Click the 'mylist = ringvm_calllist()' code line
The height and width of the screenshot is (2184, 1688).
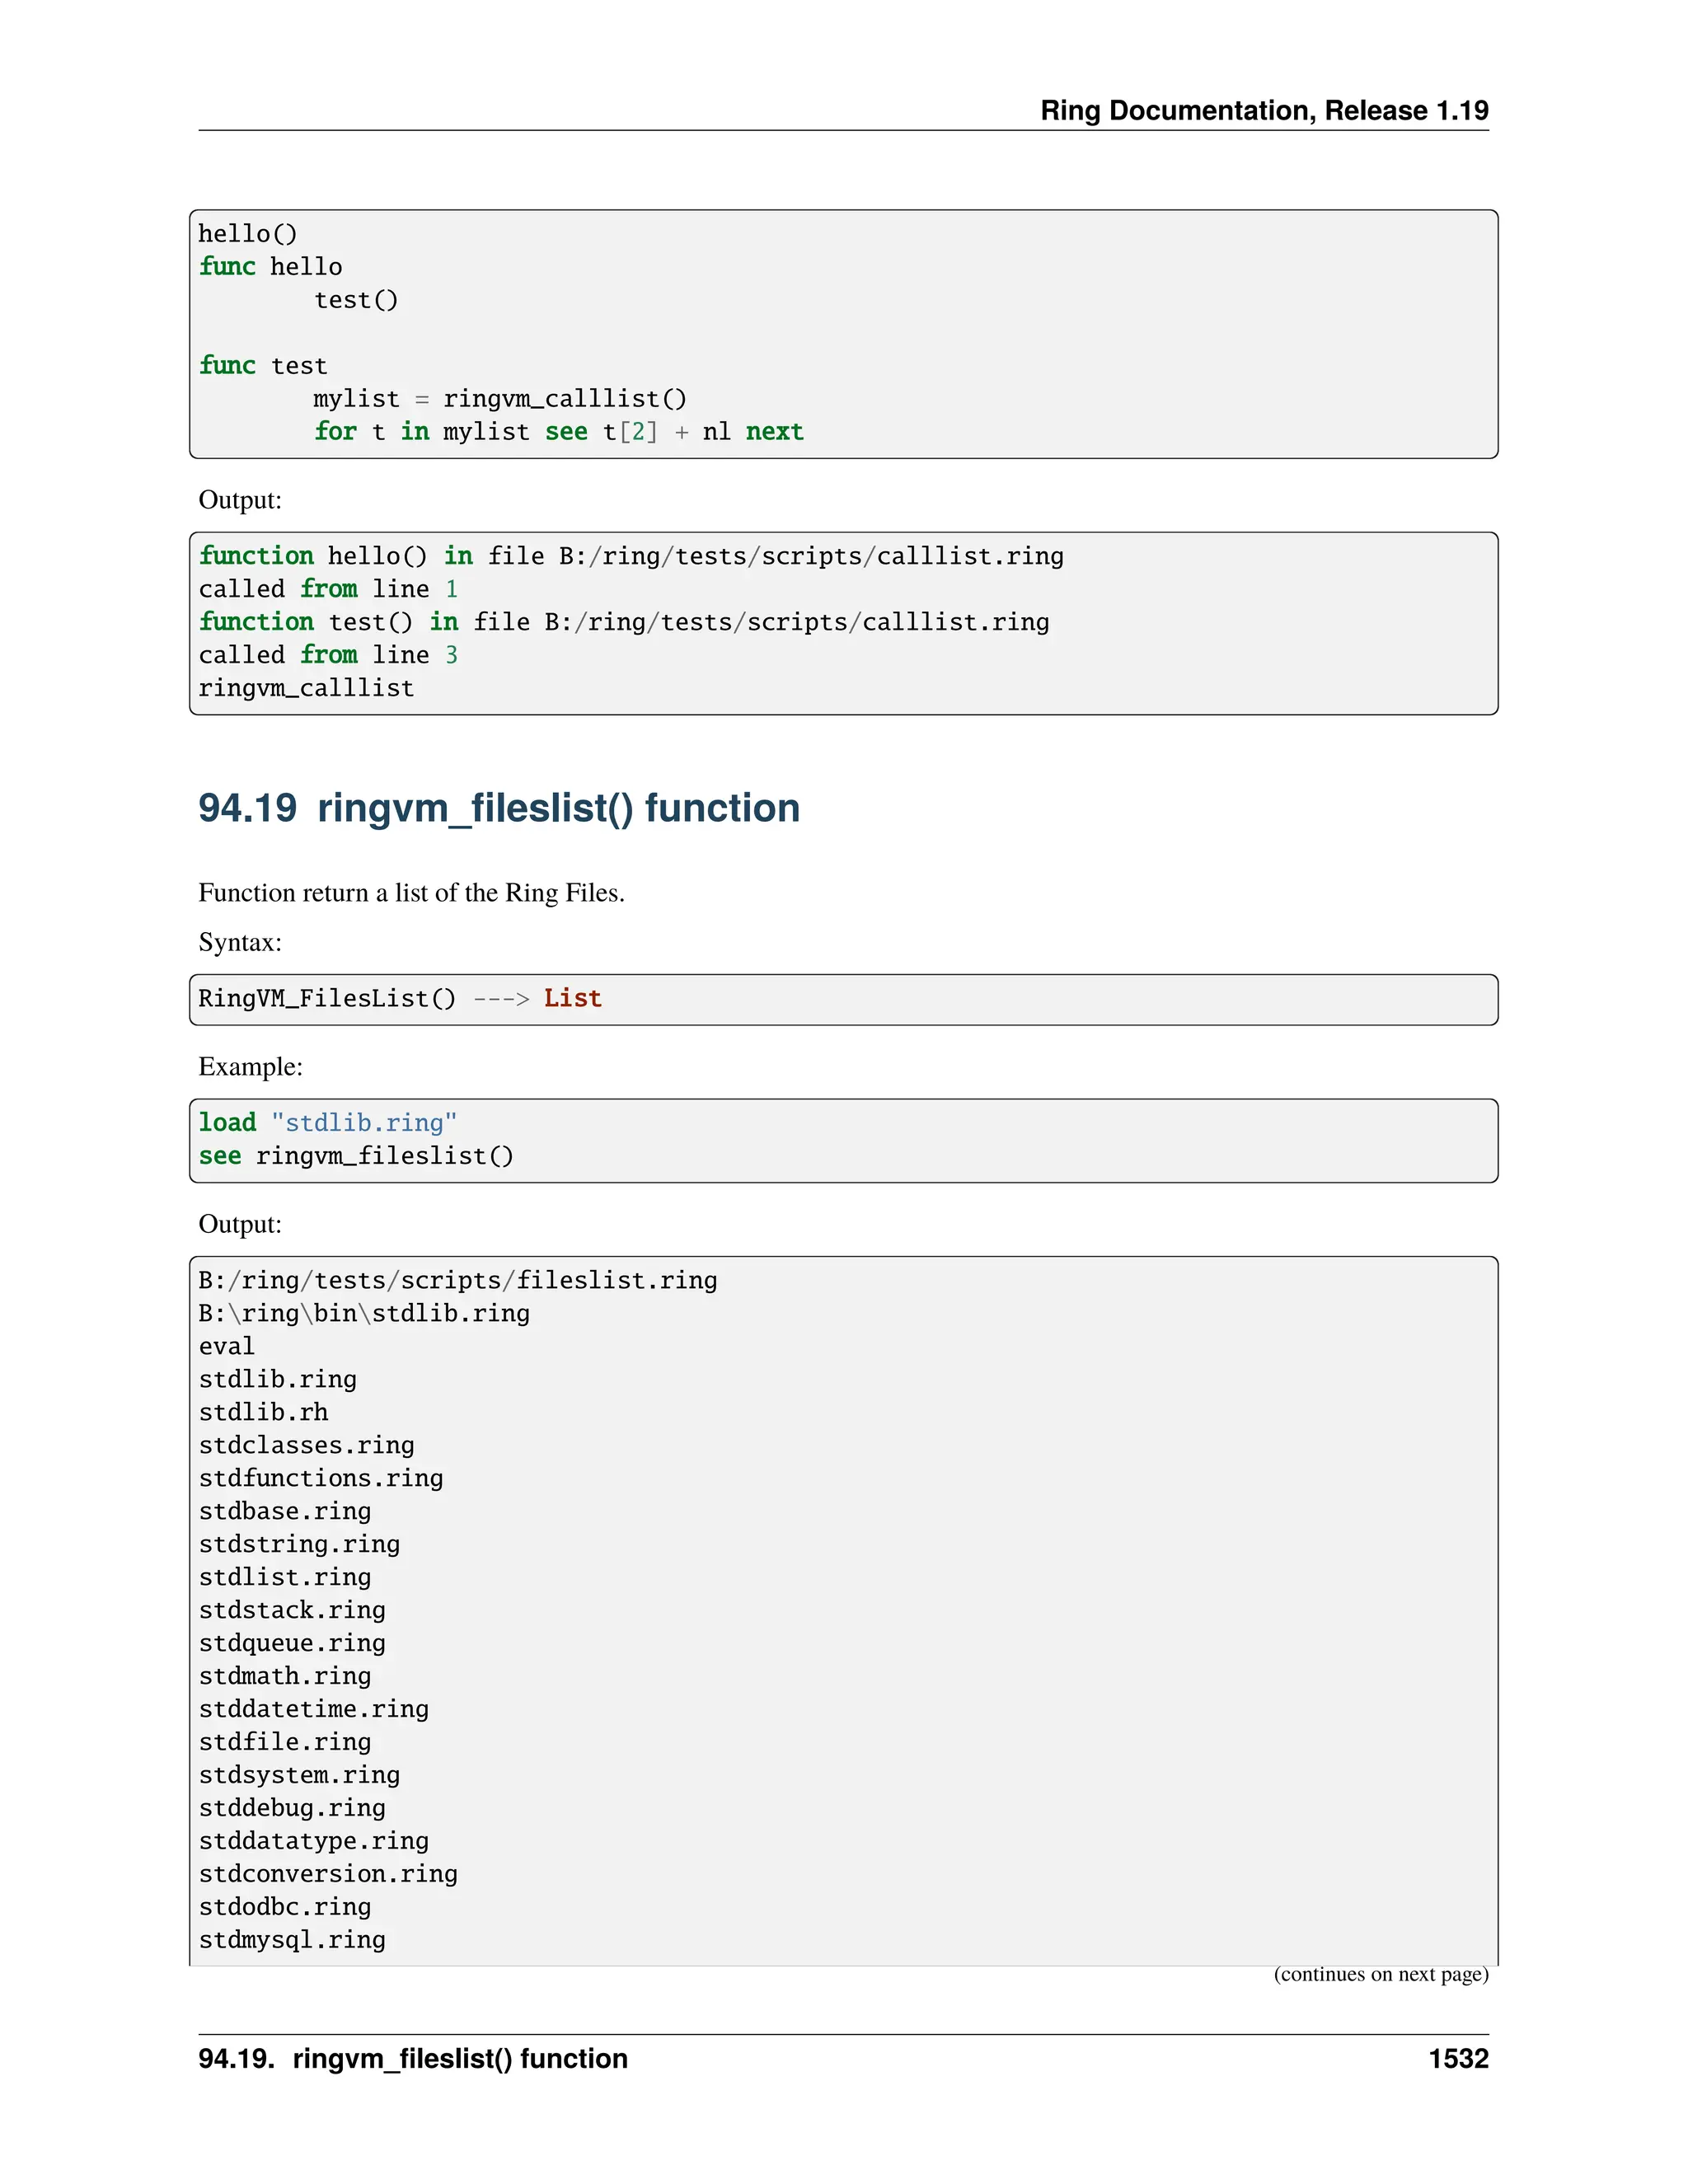[x=500, y=398]
